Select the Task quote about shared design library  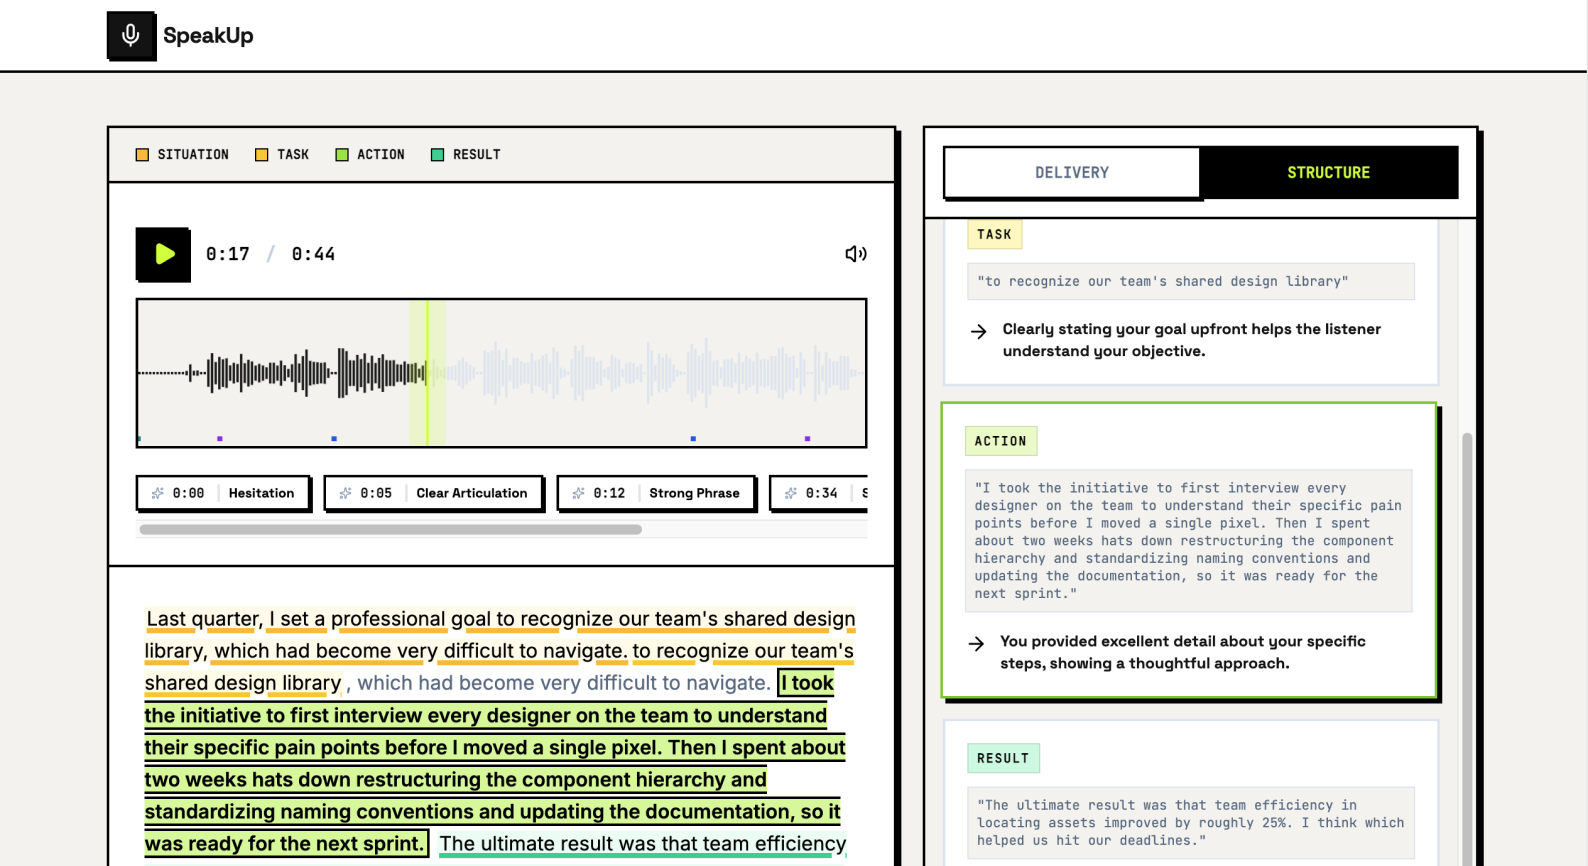(x=1191, y=281)
